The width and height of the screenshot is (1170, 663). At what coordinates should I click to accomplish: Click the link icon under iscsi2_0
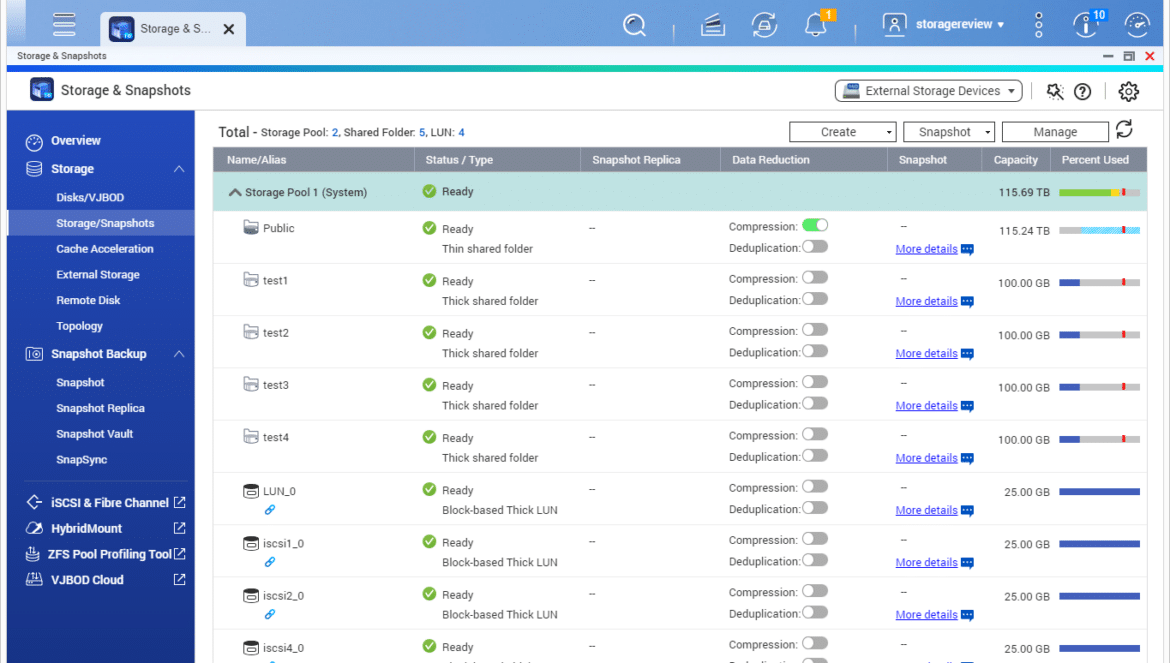[269, 614]
